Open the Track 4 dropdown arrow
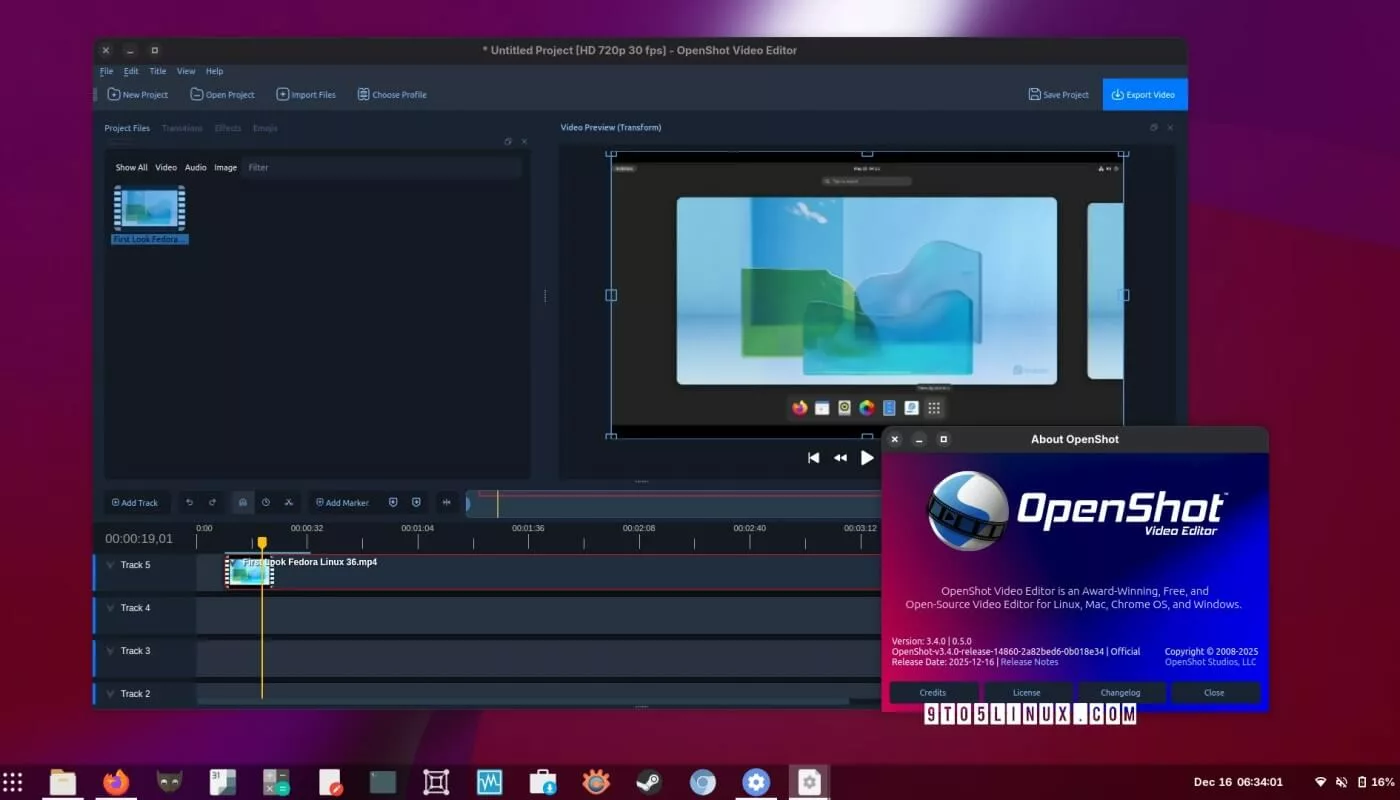1400x800 pixels. click(x=110, y=608)
